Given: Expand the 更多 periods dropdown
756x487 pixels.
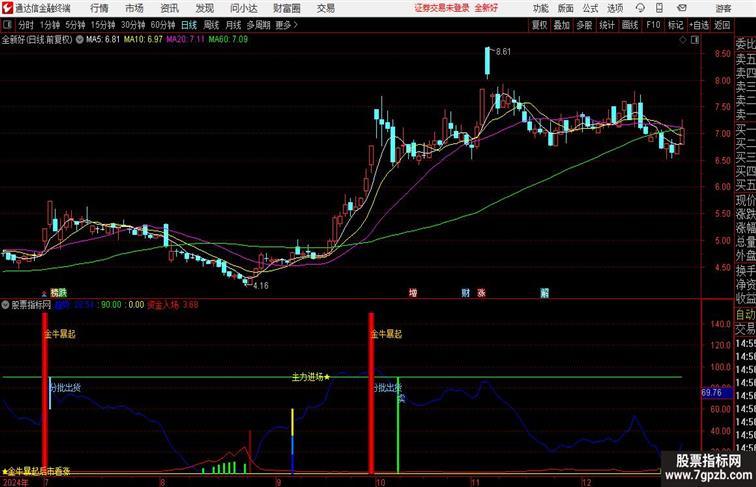Looking at the screenshot, I should coord(286,25).
